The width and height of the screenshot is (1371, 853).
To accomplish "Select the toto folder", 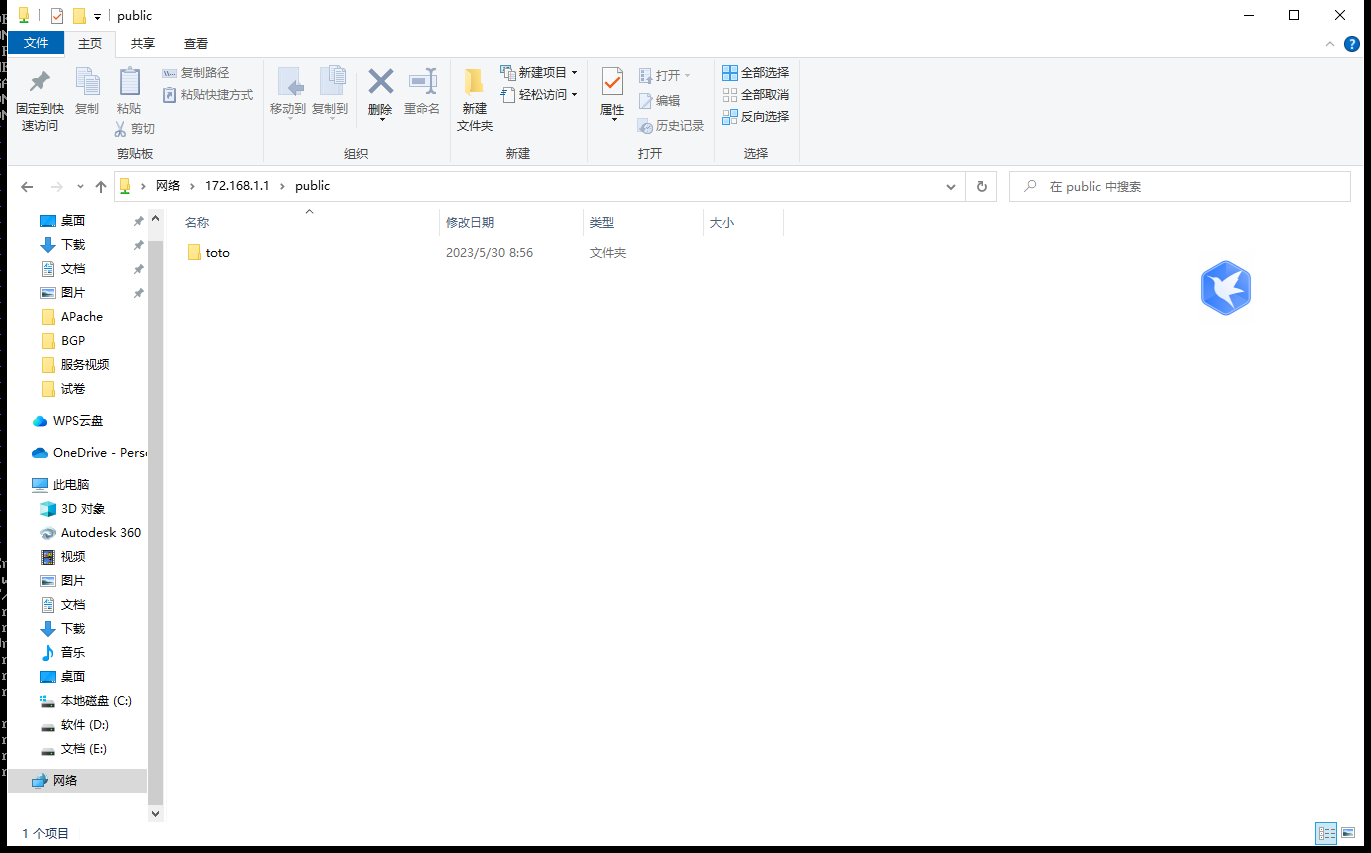I will [217, 253].
